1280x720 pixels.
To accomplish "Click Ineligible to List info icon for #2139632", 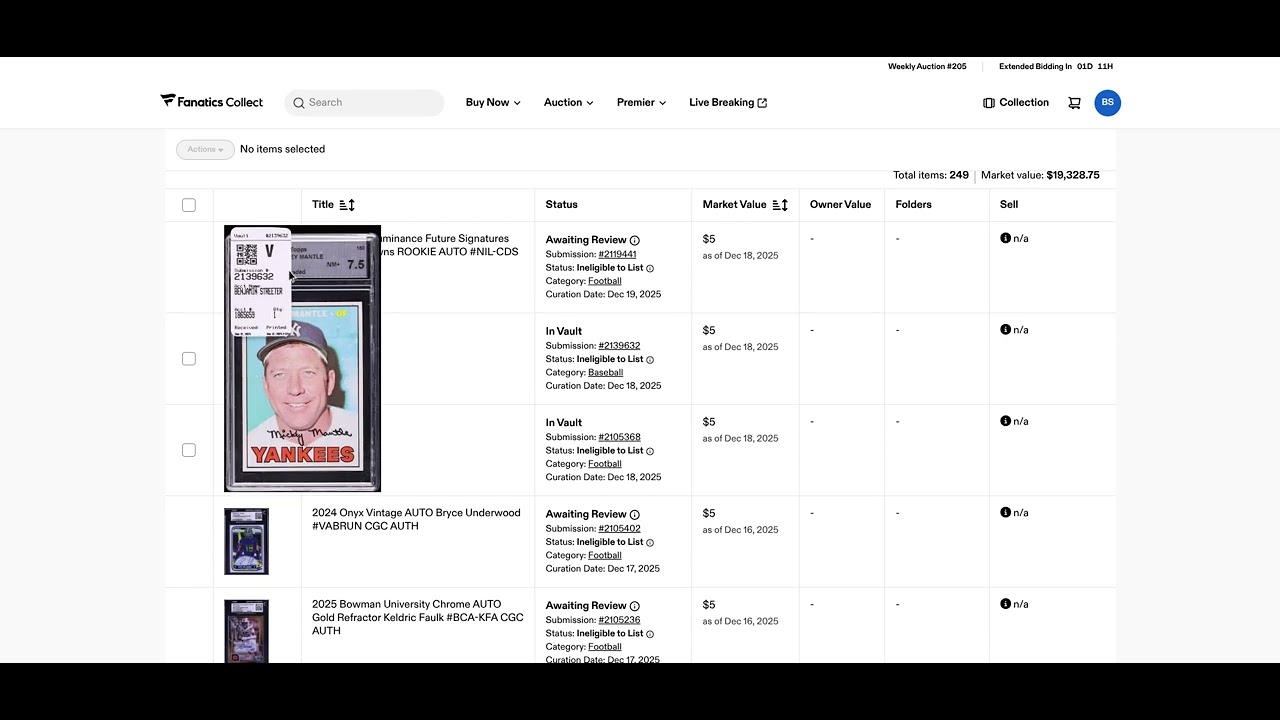I will pos(650,360).
